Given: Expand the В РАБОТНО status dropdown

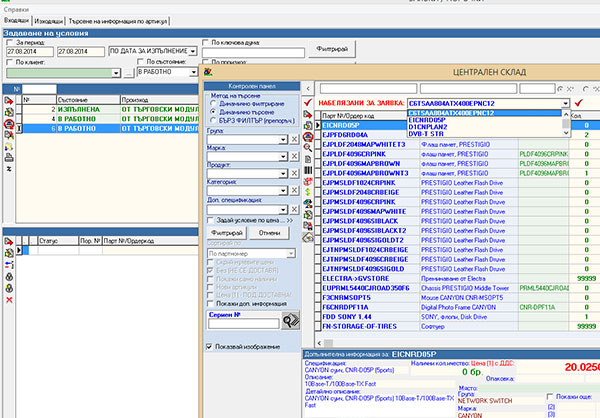Looking at the screenshot, I should coord(193,74).
